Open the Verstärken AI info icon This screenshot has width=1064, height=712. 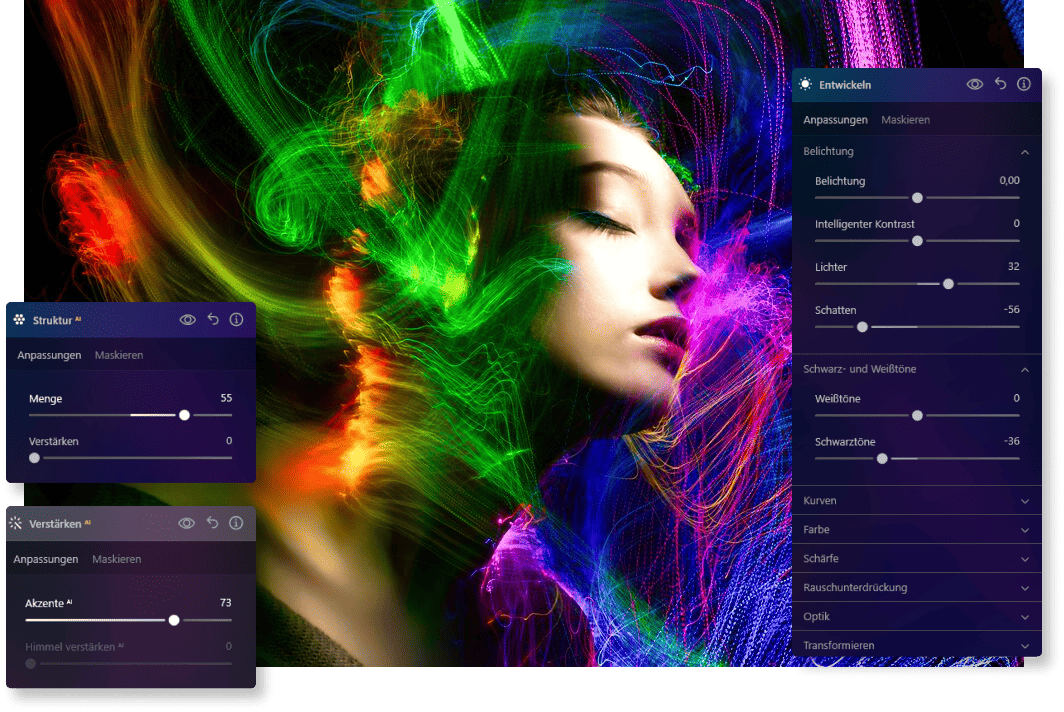[x=236, y=523]
